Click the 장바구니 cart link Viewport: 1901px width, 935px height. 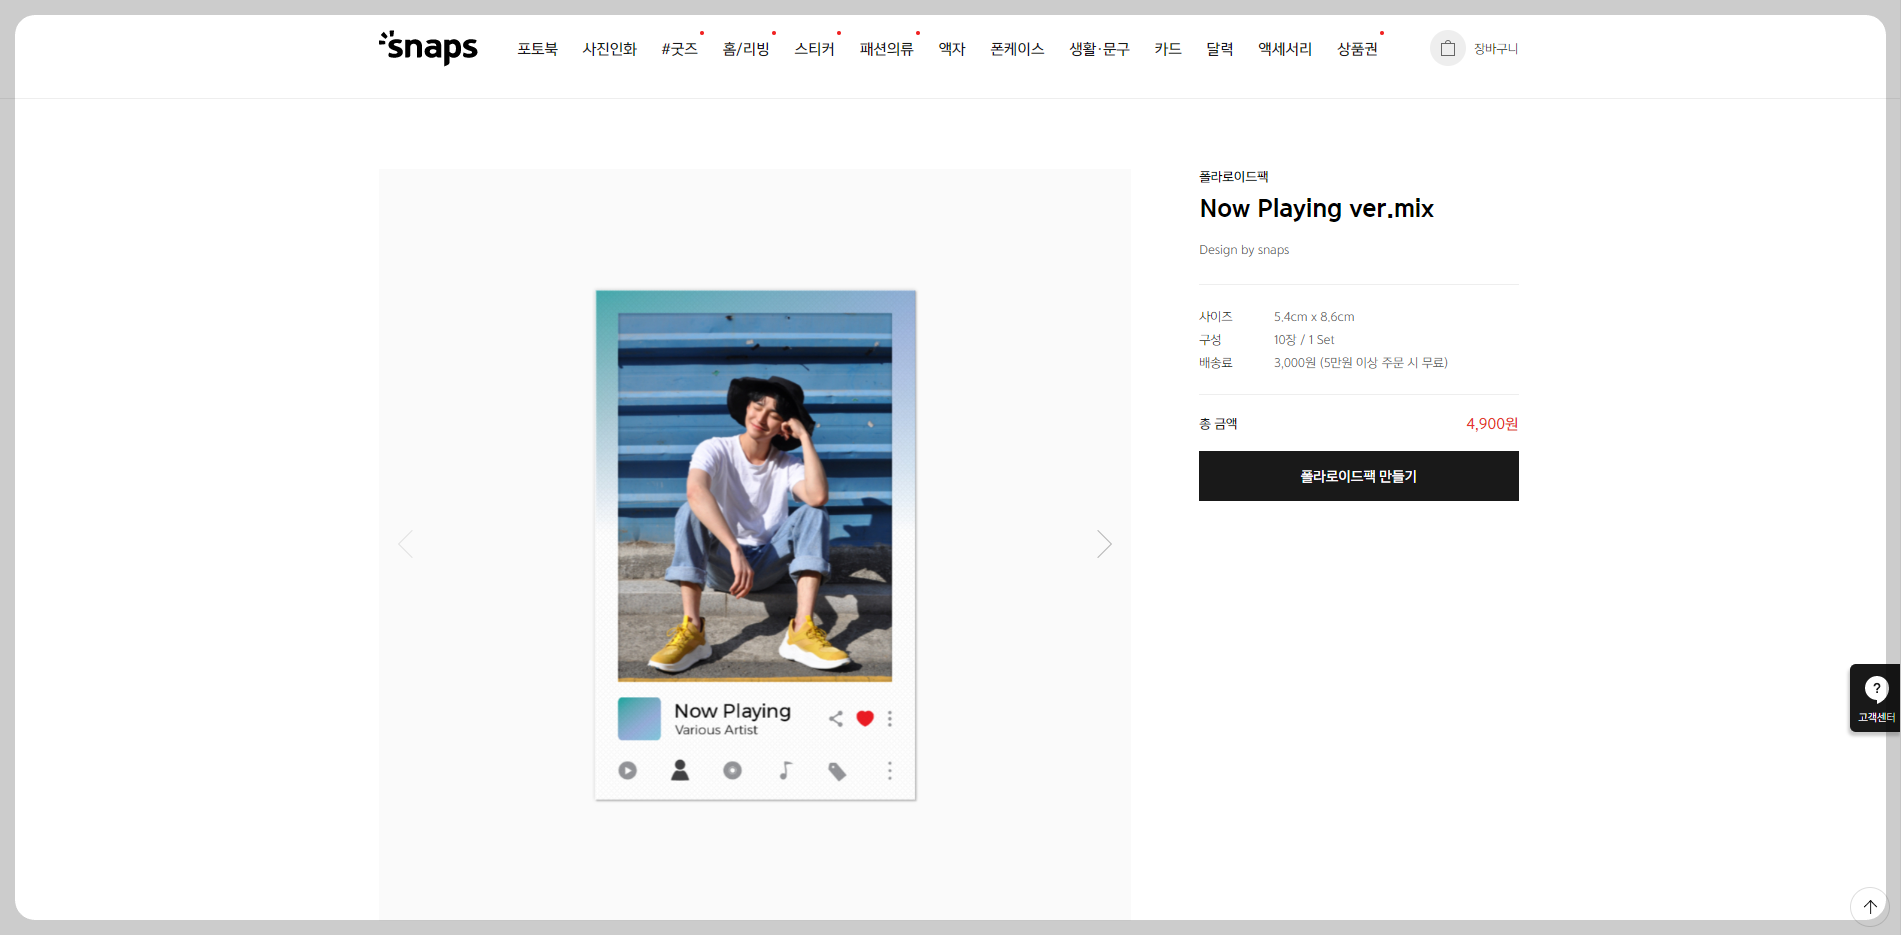pos(1495,49)
